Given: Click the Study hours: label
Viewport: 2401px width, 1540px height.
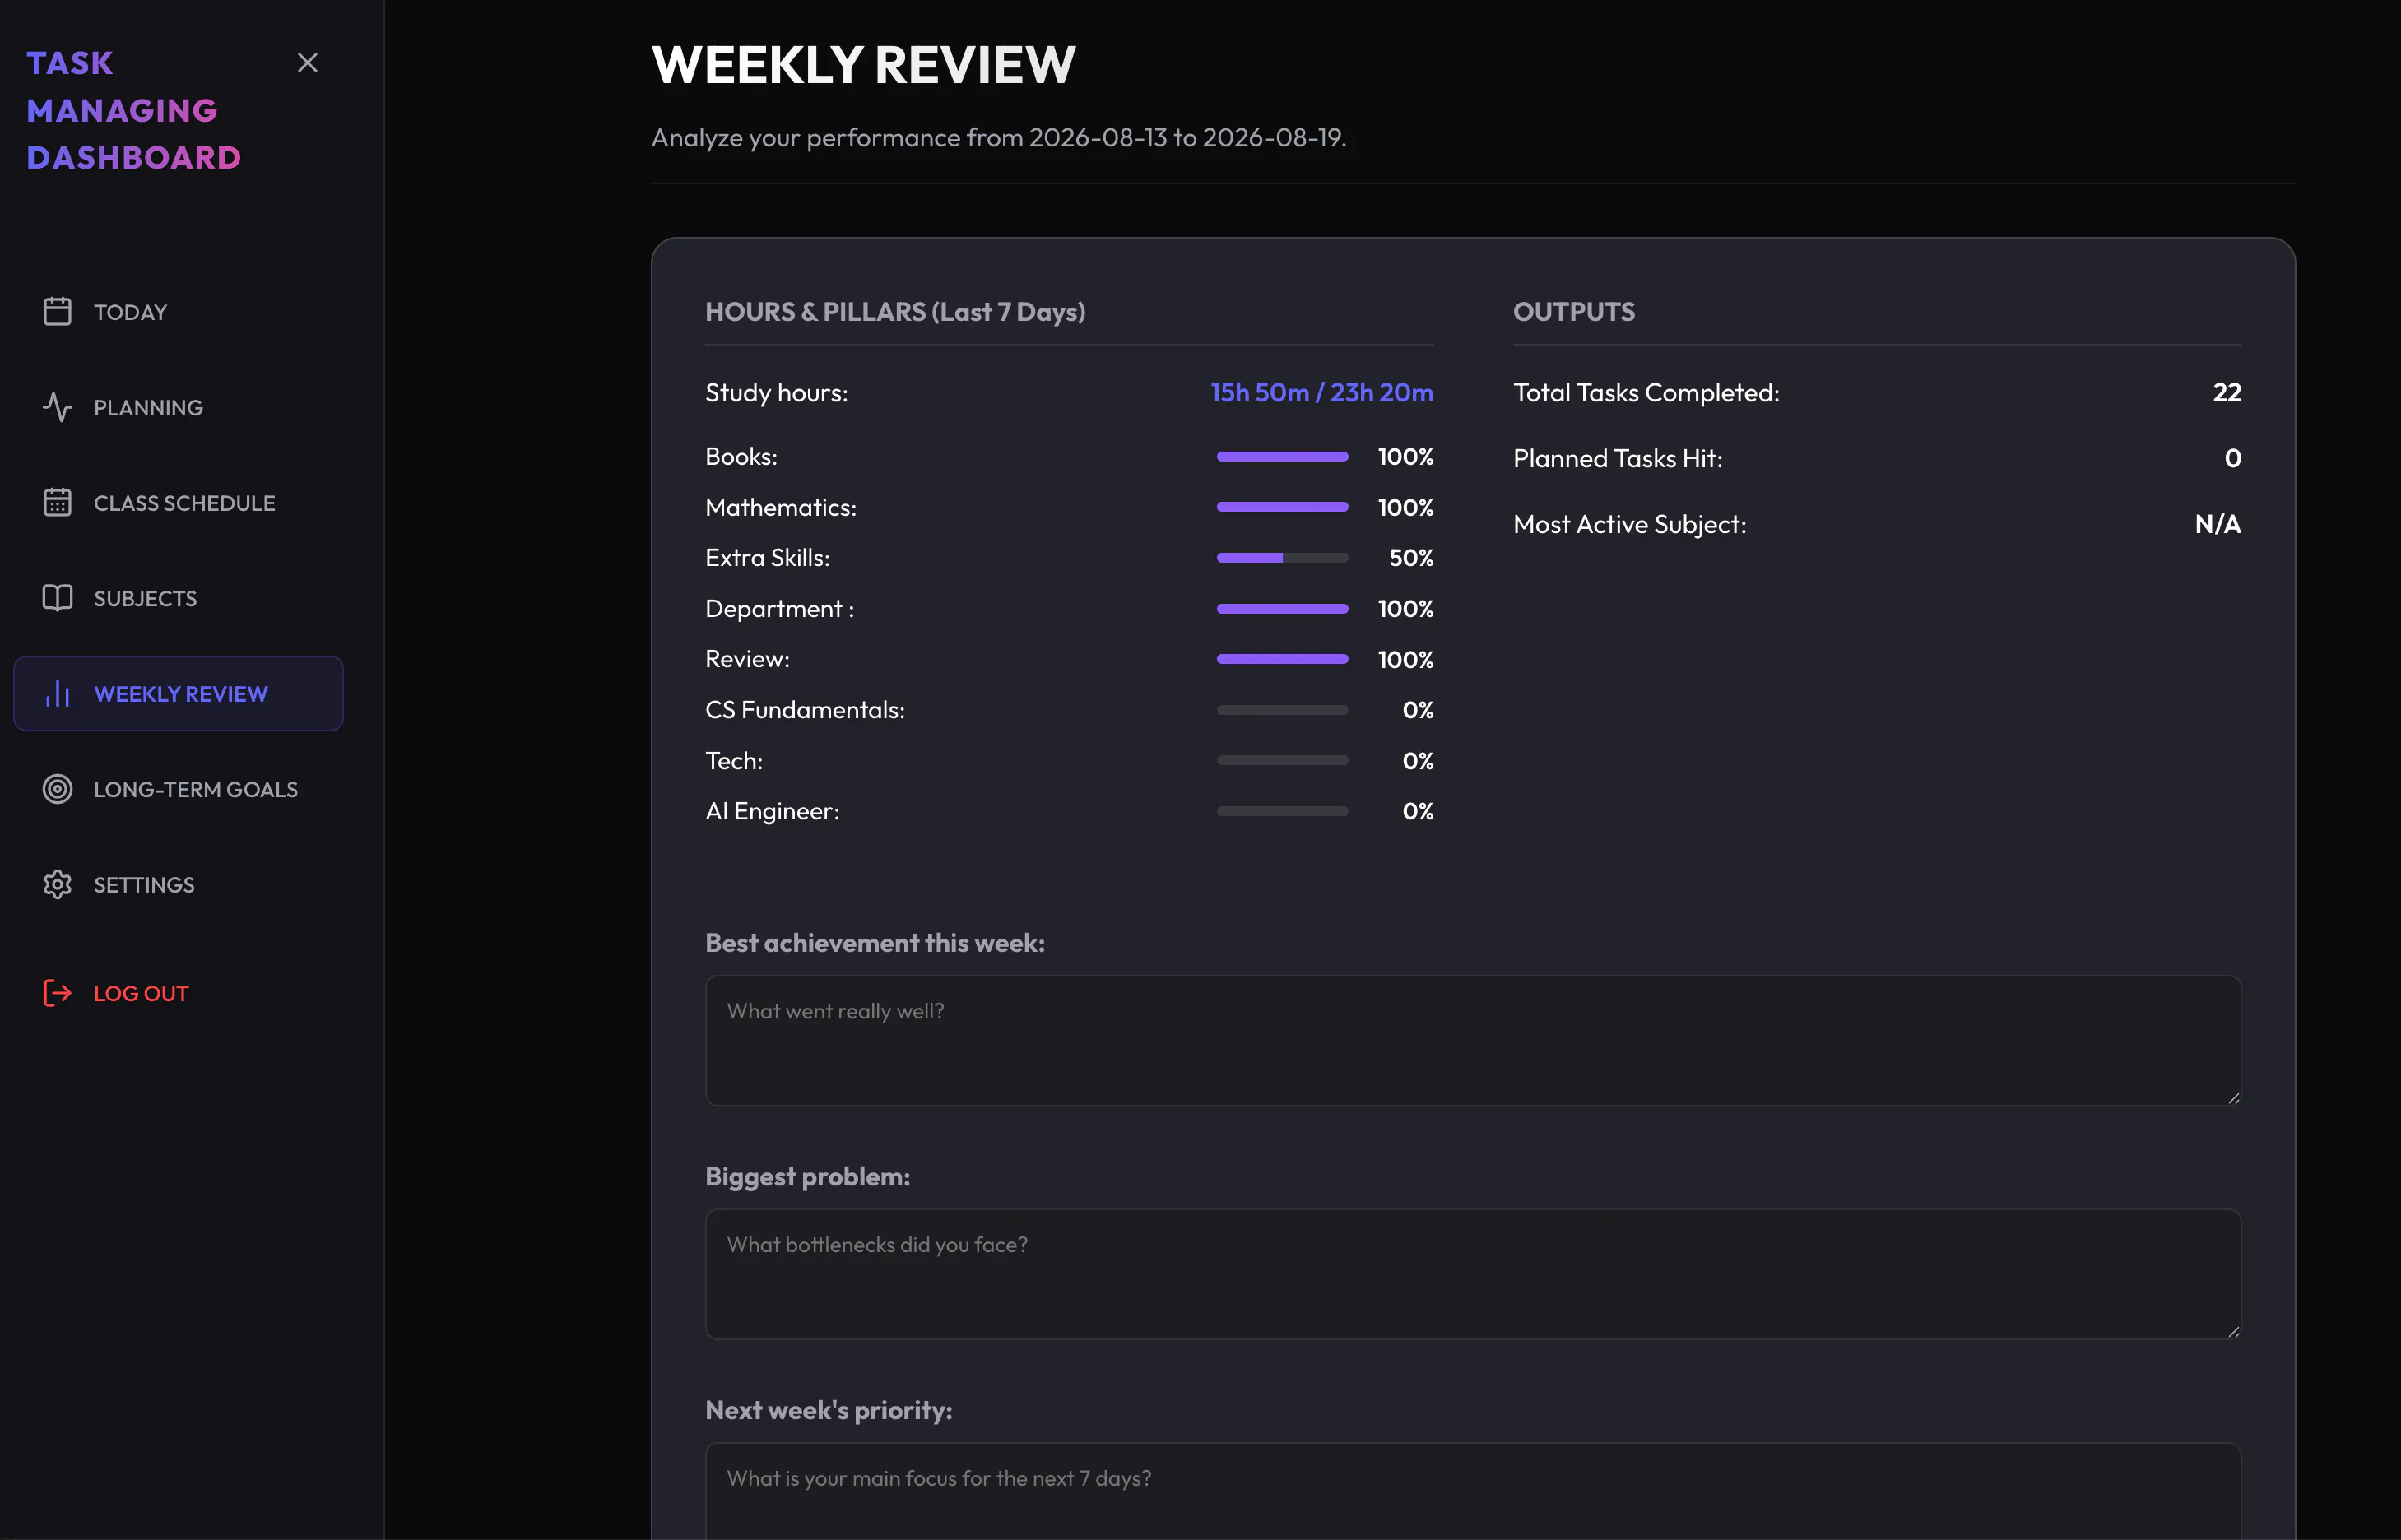Looking at the screenshot, I should point(776,392).
